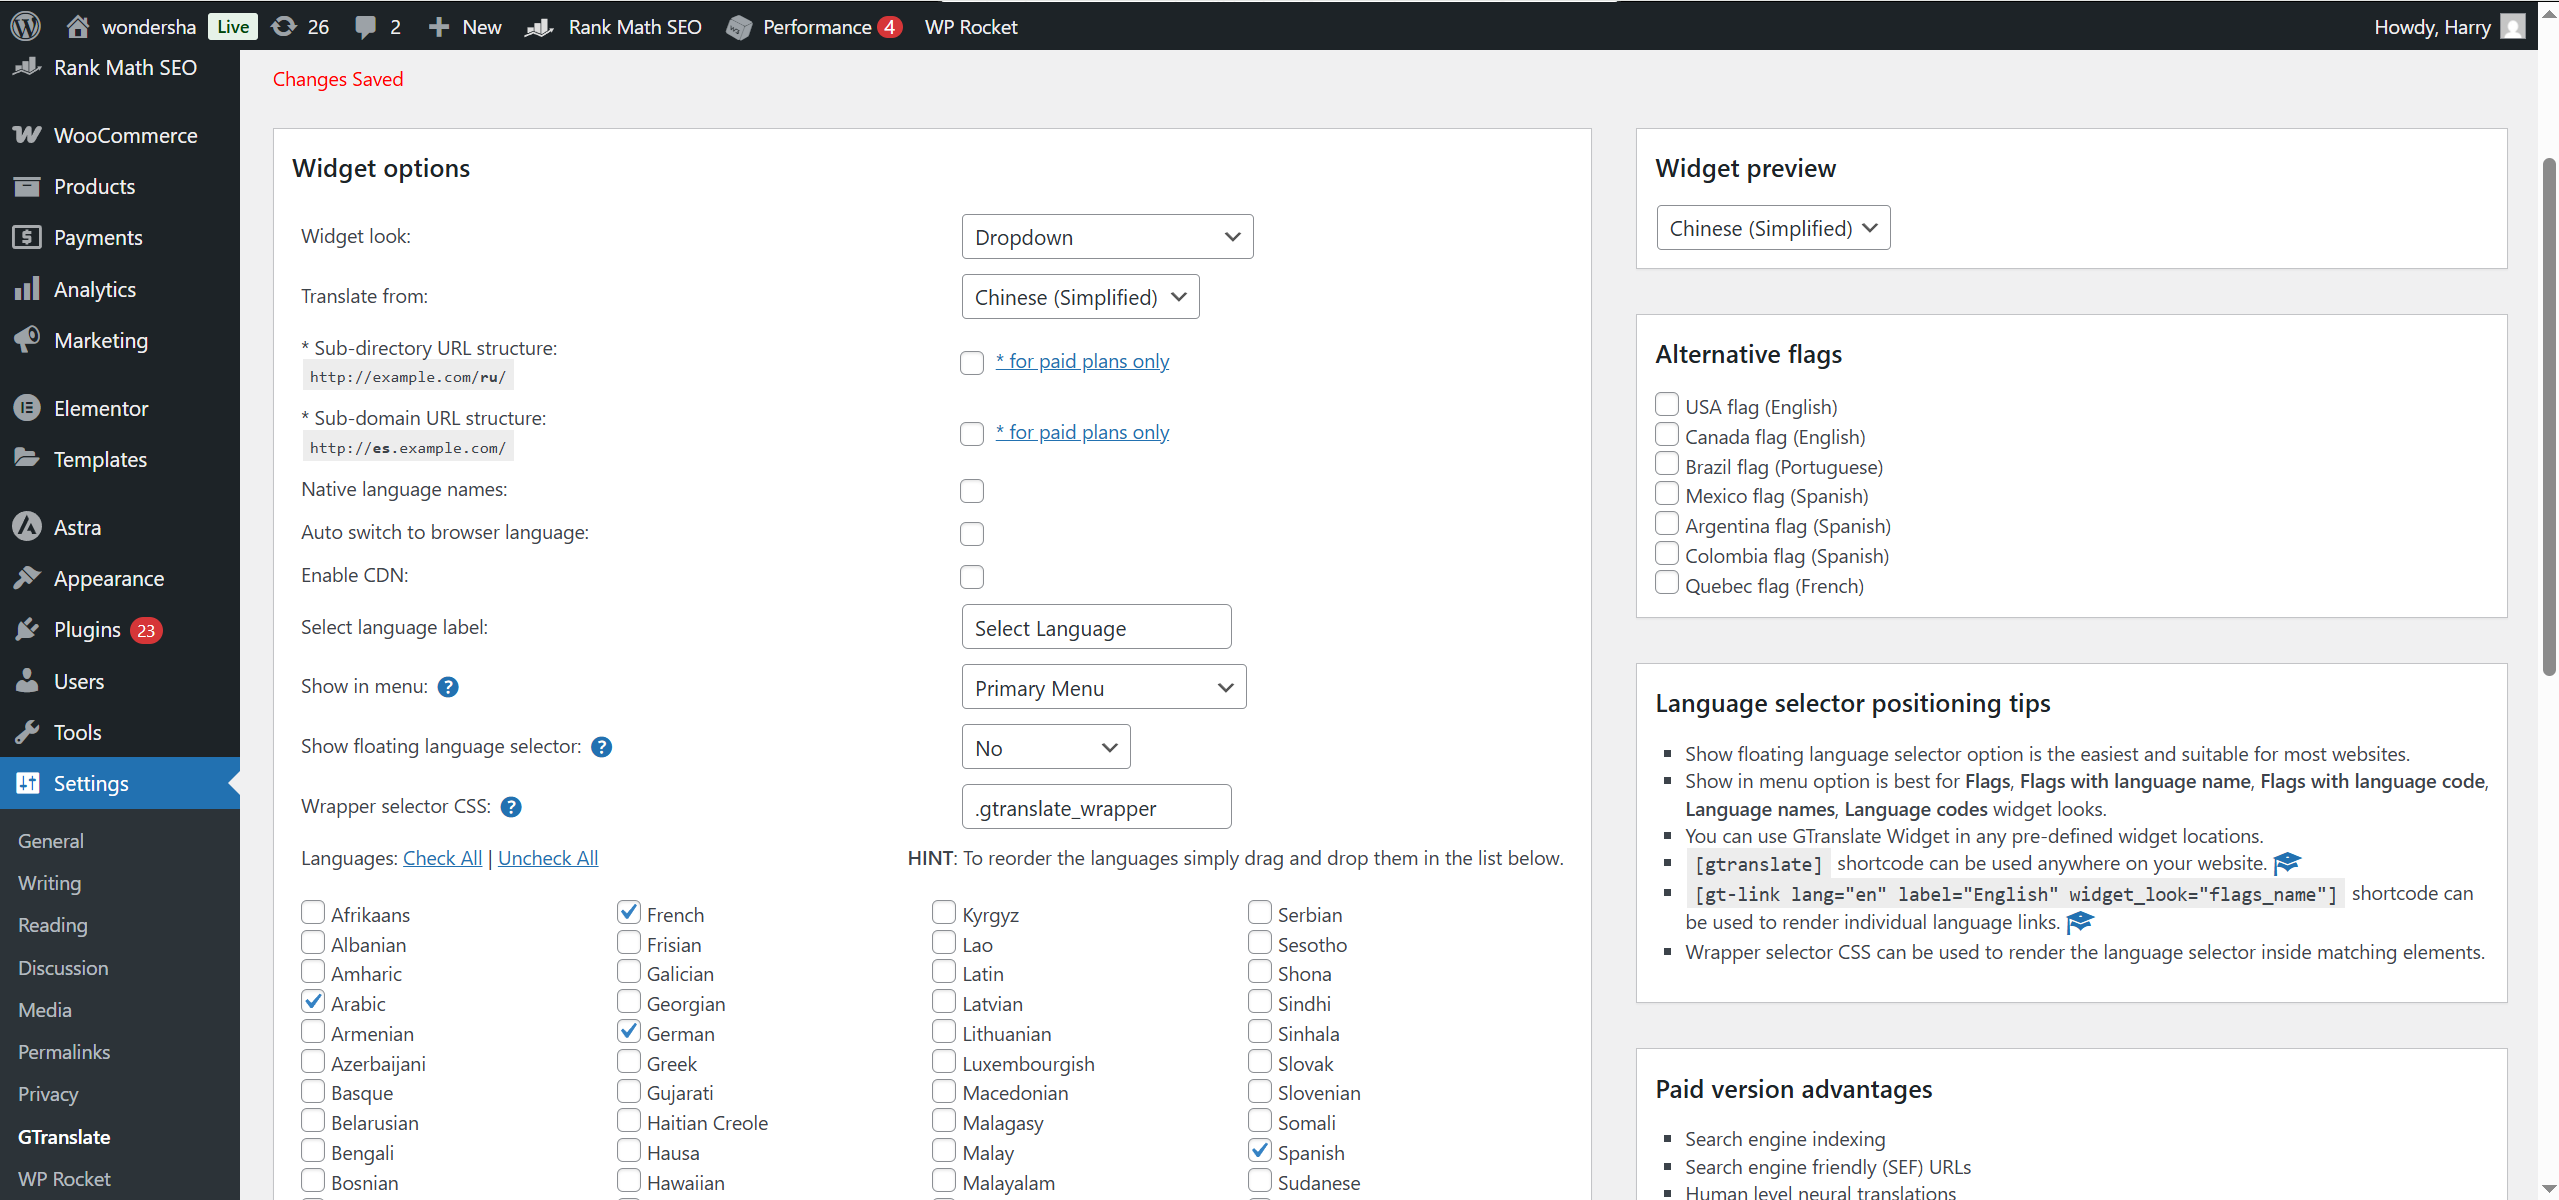The width and height of the screenshot is (2559, 1200).
Task: Tick the USA flag (English) checkbox
Action: [x=1666, y=405]
